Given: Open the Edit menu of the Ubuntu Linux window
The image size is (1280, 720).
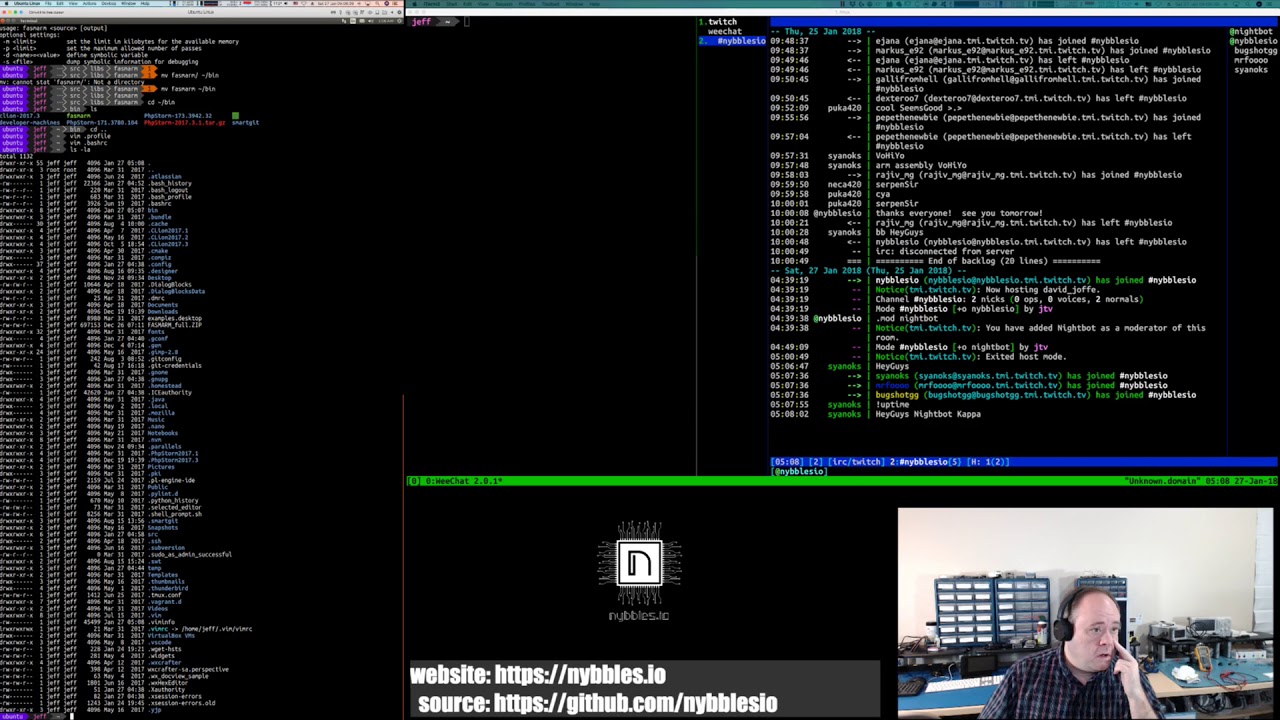Looking at the screenshot, I should pyautogui.click(x=60, y=3).
